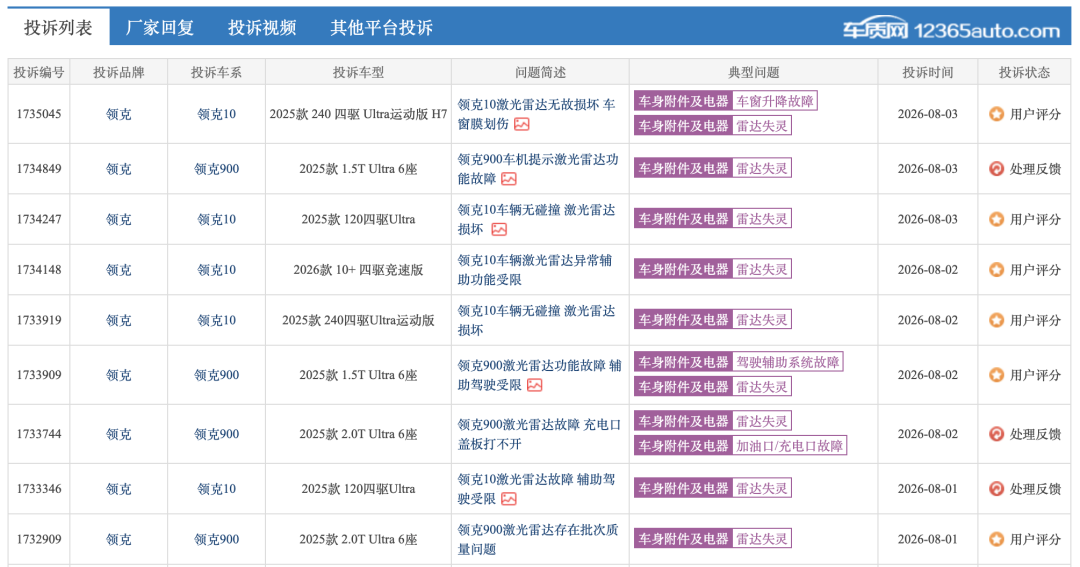Open the 投诉列表 tab
Image resolution: width=1080 pixels, height=567 pixels.
point(58,28)
